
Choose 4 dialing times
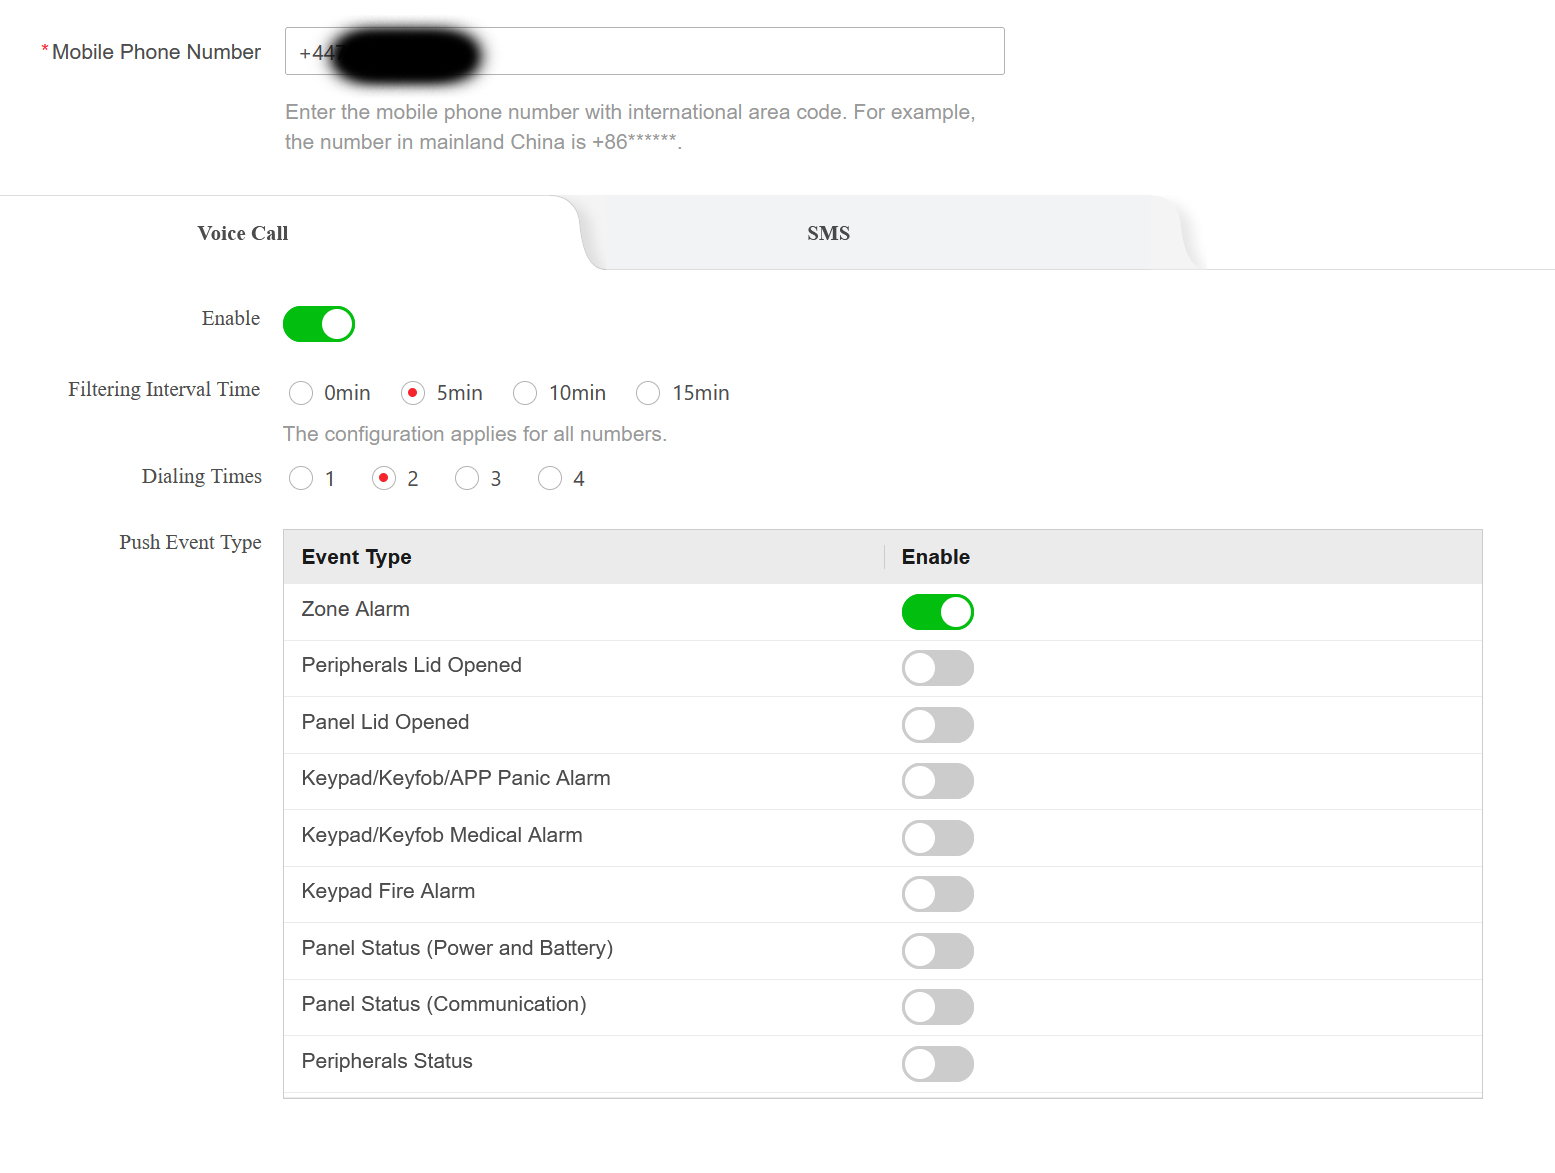coord(550,478)
